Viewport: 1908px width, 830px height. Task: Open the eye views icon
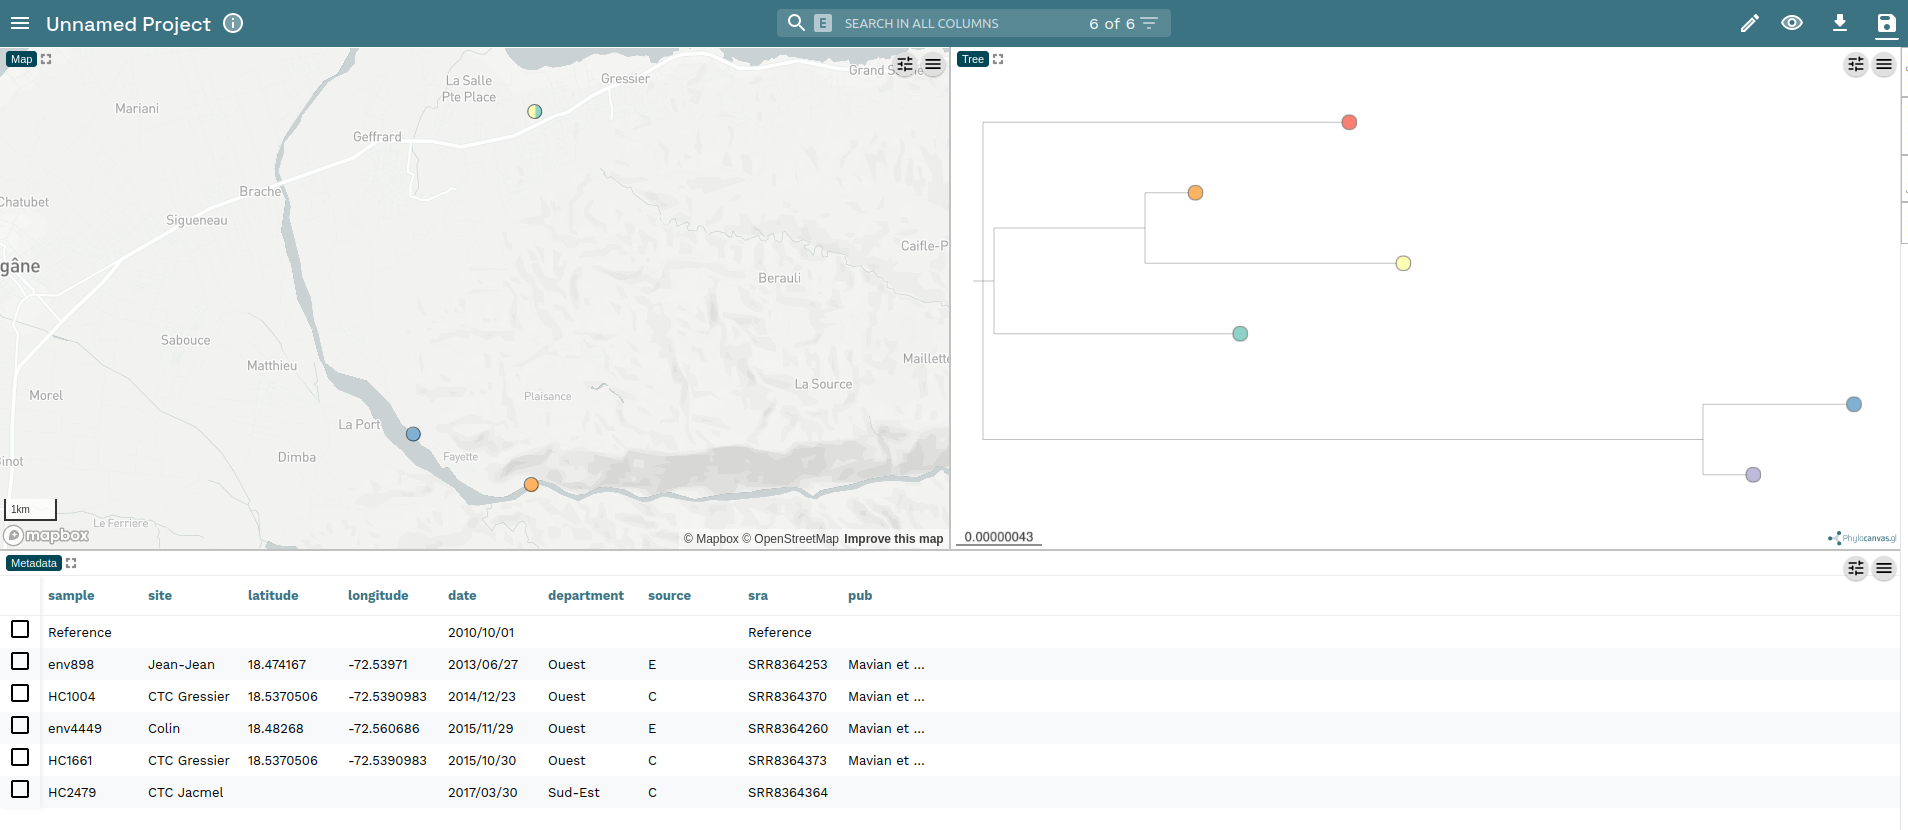(1792, 23)
